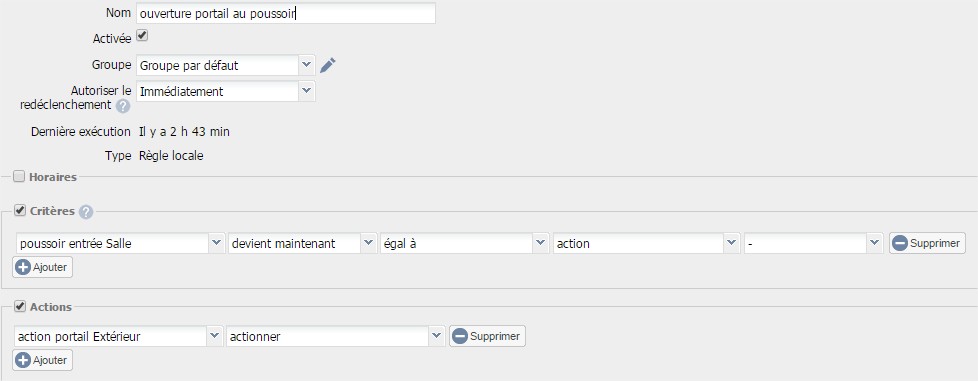Expand the actionner dropdown
The width and height of the screenshot is (978, 381).
coord(336,336)
